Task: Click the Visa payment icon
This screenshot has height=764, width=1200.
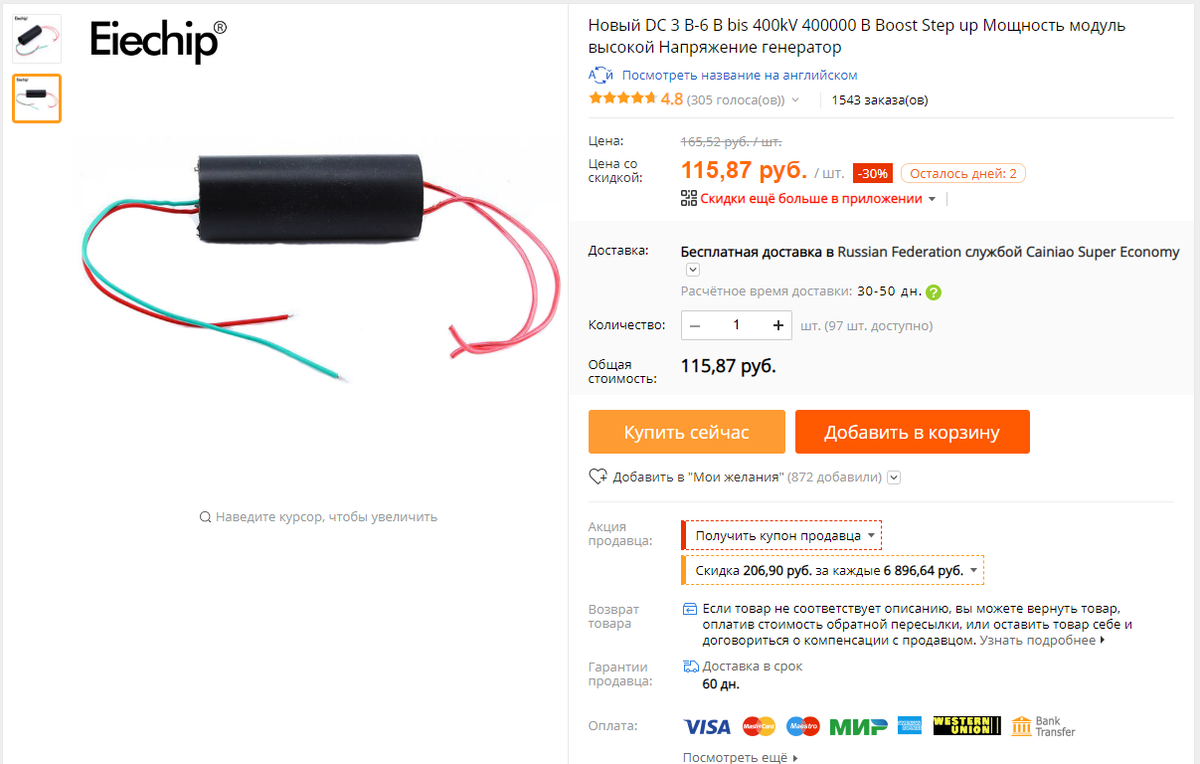Action: coord(707,726)
